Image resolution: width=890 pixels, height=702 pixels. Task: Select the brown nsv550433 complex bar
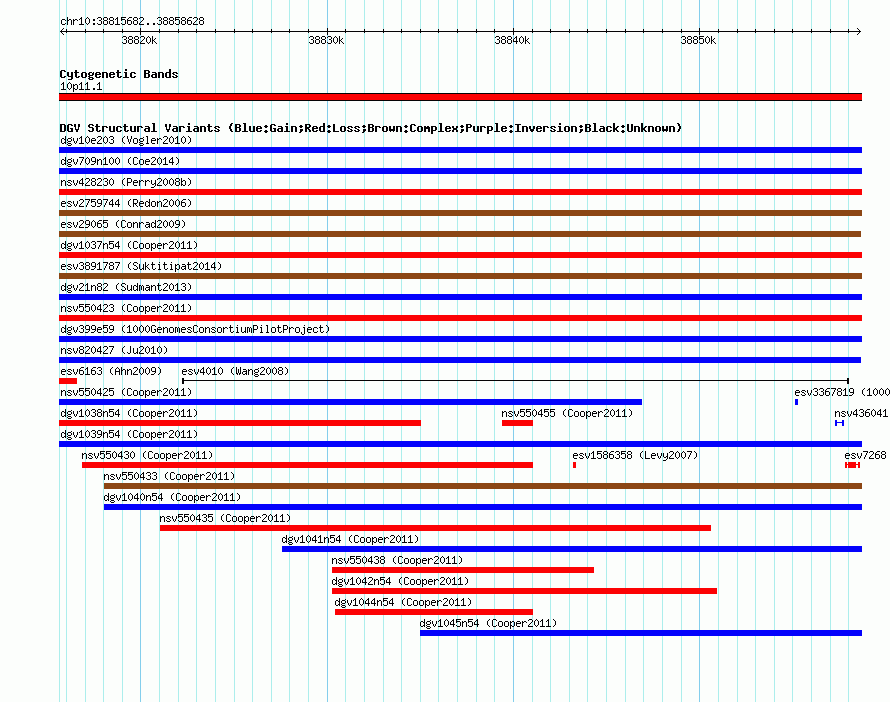coord(483,486)
